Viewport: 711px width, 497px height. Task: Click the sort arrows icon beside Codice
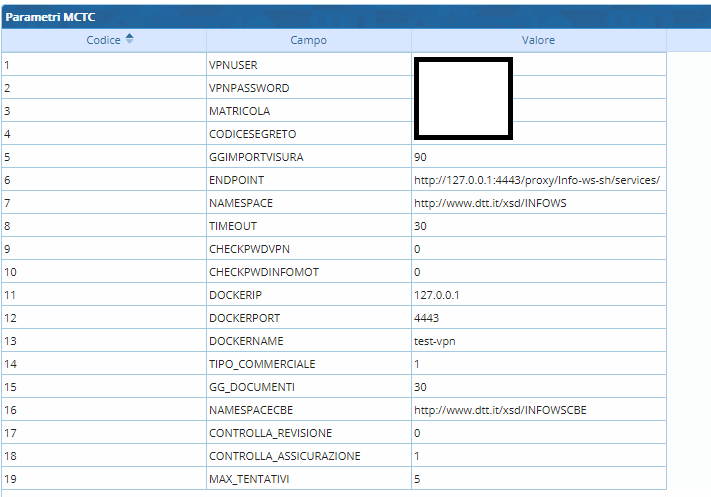129,40
